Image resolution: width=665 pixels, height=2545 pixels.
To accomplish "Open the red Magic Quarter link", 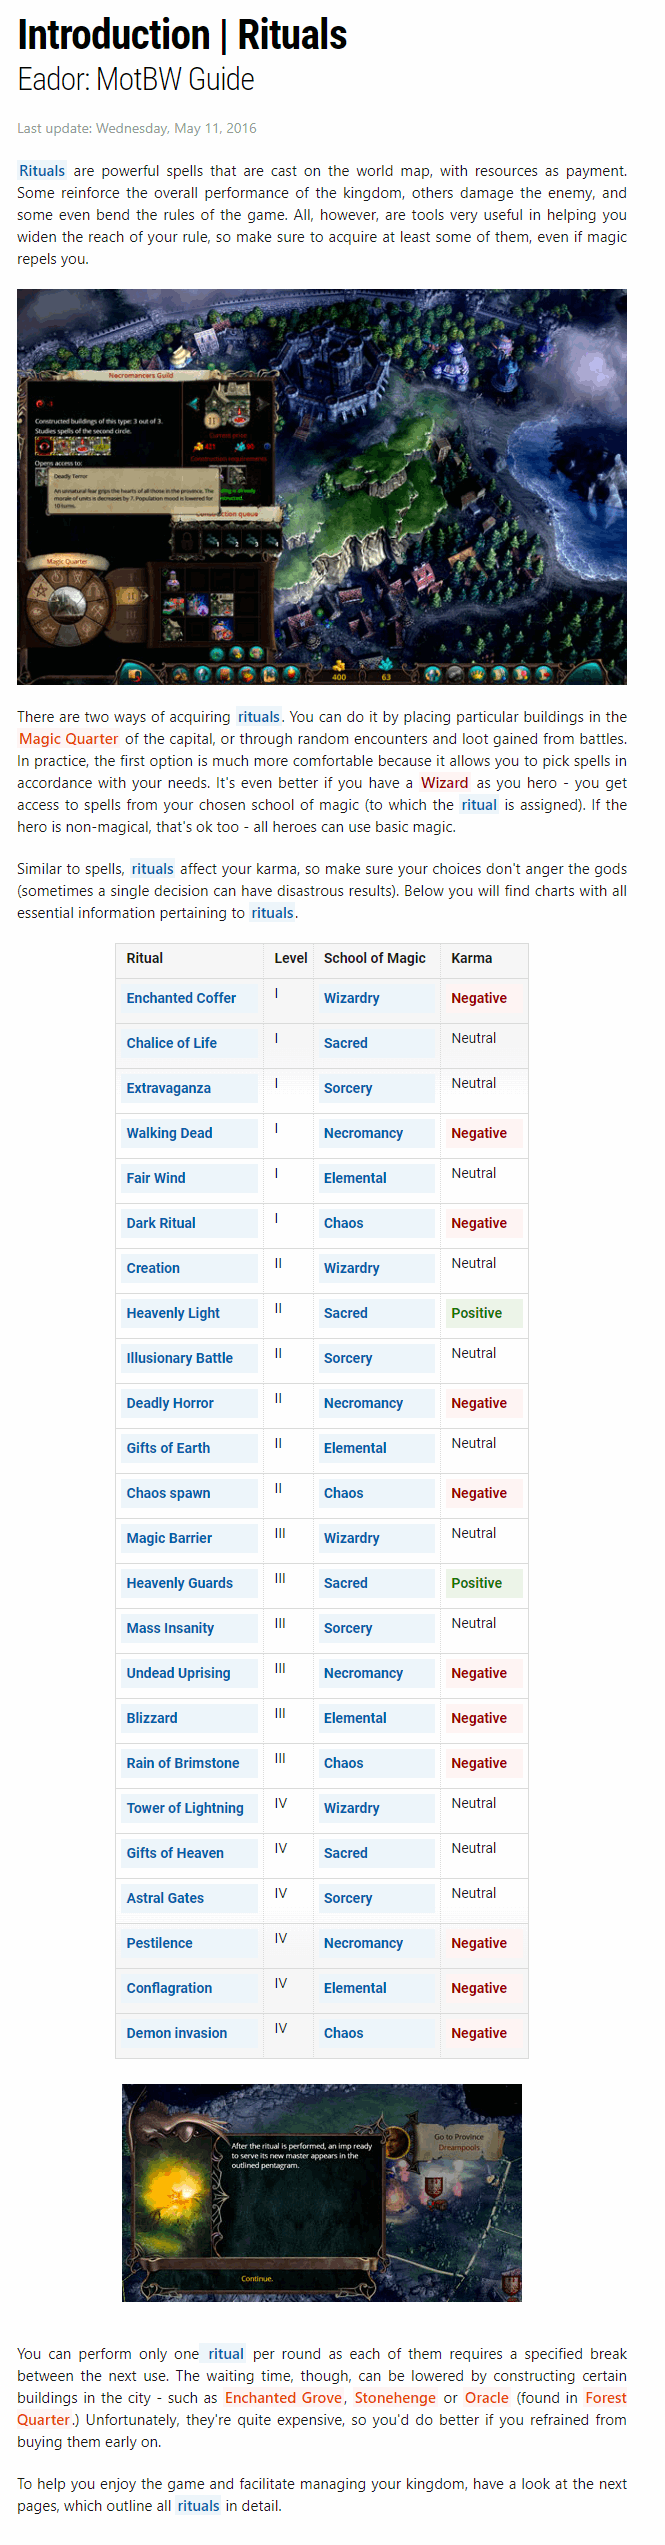I will [x=68, y=739].
